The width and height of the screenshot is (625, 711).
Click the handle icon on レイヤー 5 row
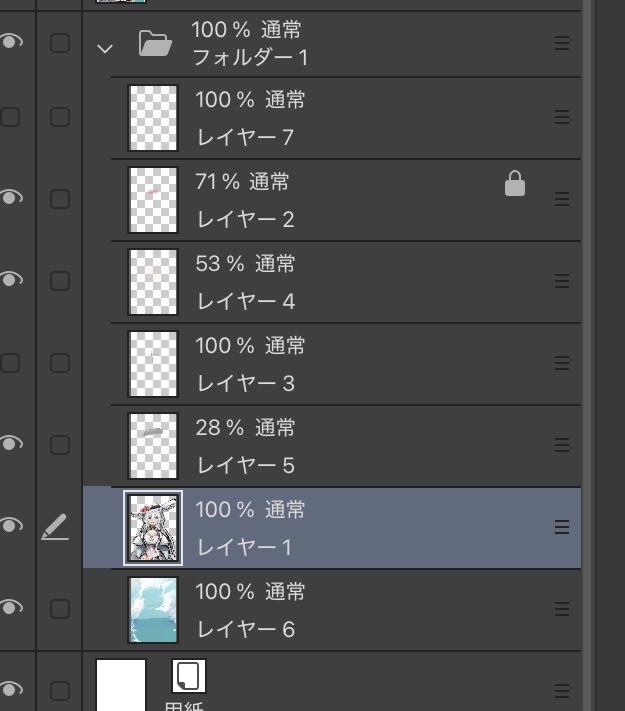[562, 445]
